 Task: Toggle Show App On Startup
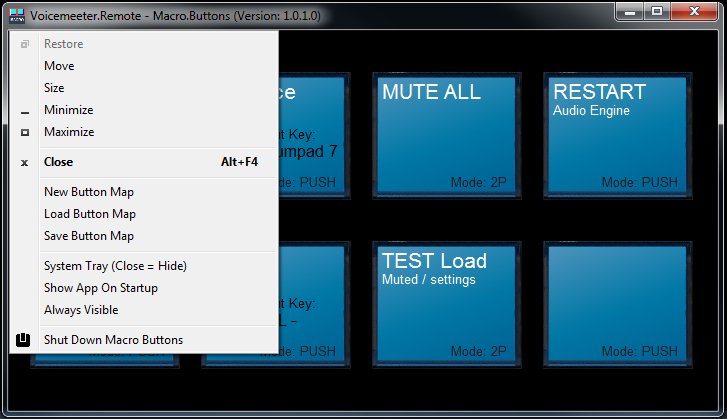[x=144, y=288]
